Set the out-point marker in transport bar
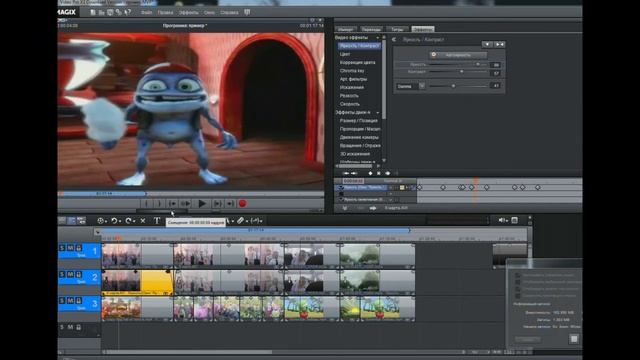This screenshot has height=360, width=640. tap(159, 203)
